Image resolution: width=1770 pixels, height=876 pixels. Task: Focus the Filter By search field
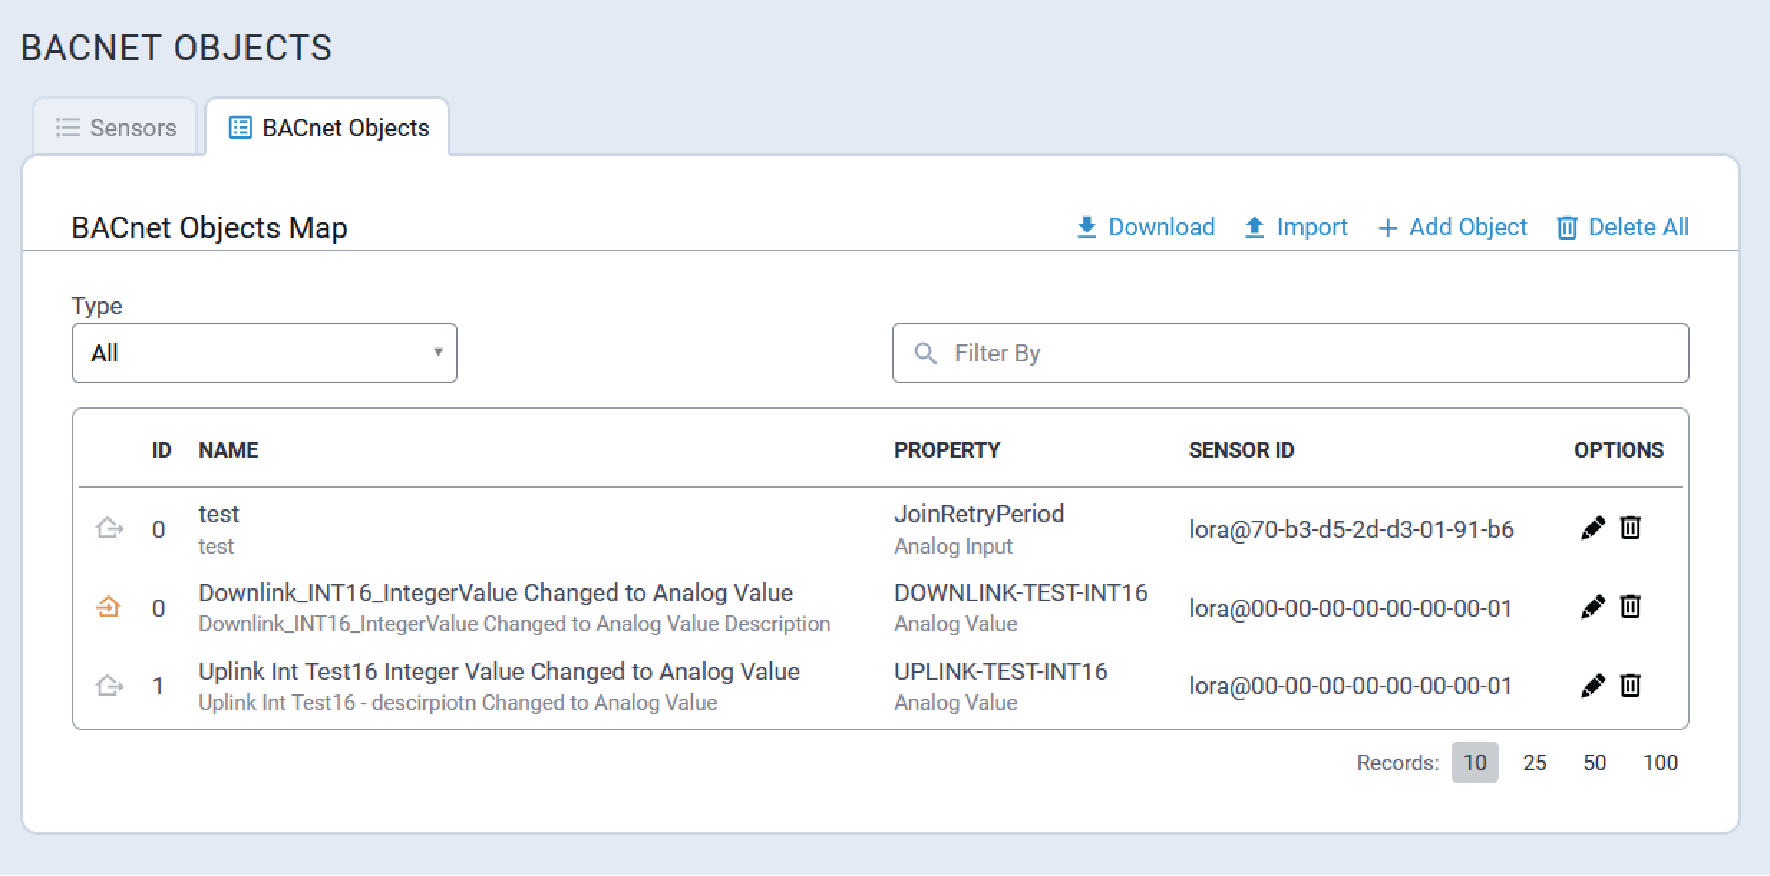(1300, 353)
